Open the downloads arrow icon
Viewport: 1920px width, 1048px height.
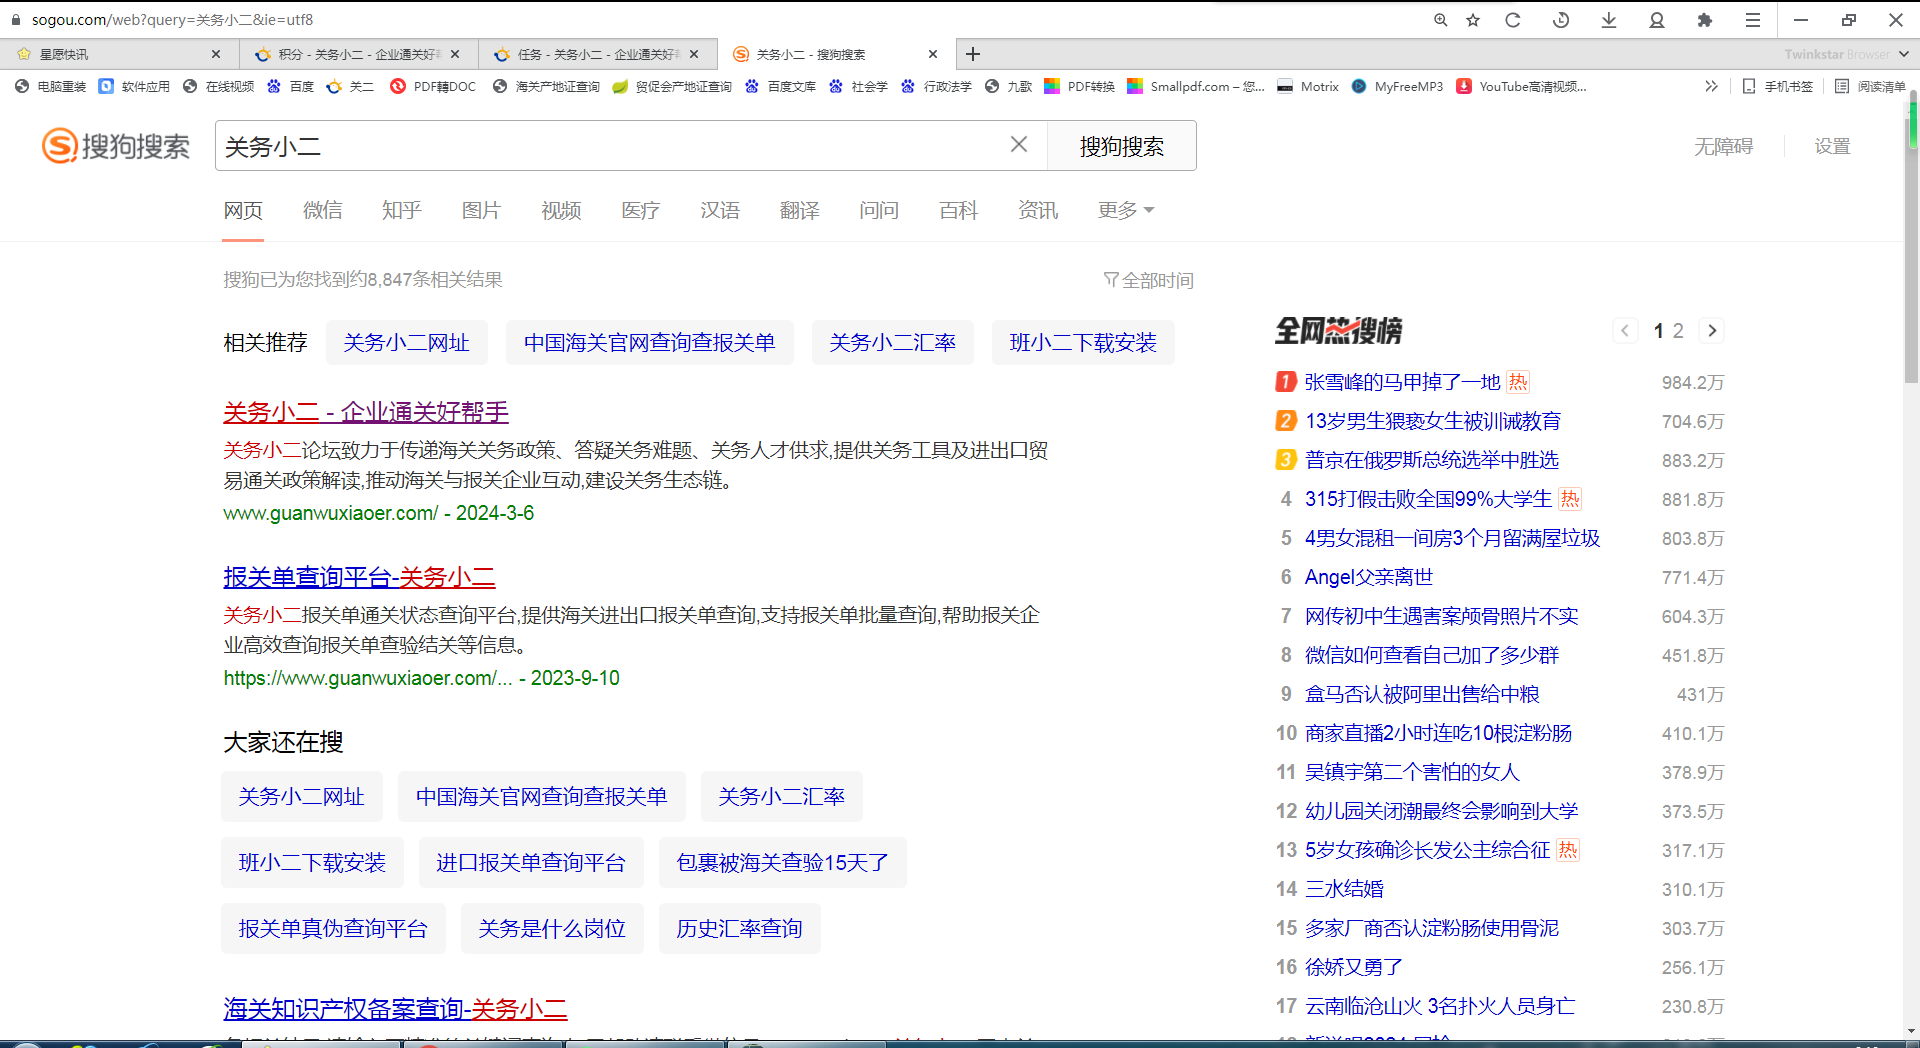1609,20
